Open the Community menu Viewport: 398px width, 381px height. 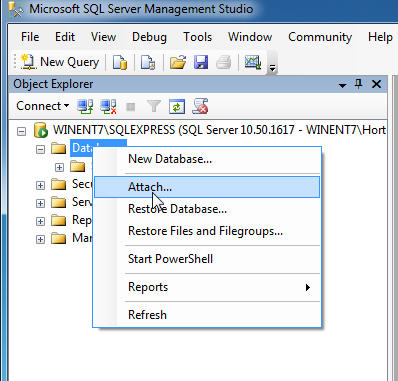point(320,37)
